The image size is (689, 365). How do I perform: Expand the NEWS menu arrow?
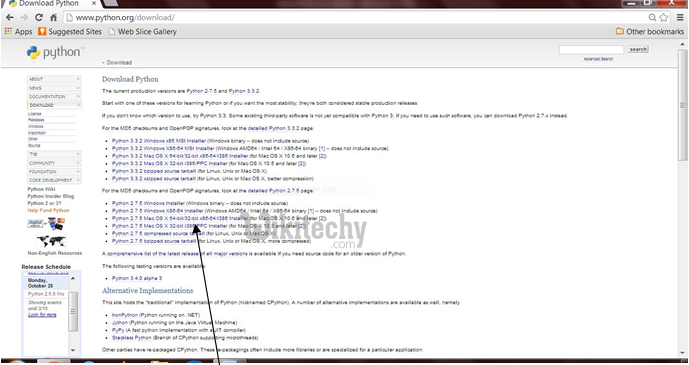(78, 88)
